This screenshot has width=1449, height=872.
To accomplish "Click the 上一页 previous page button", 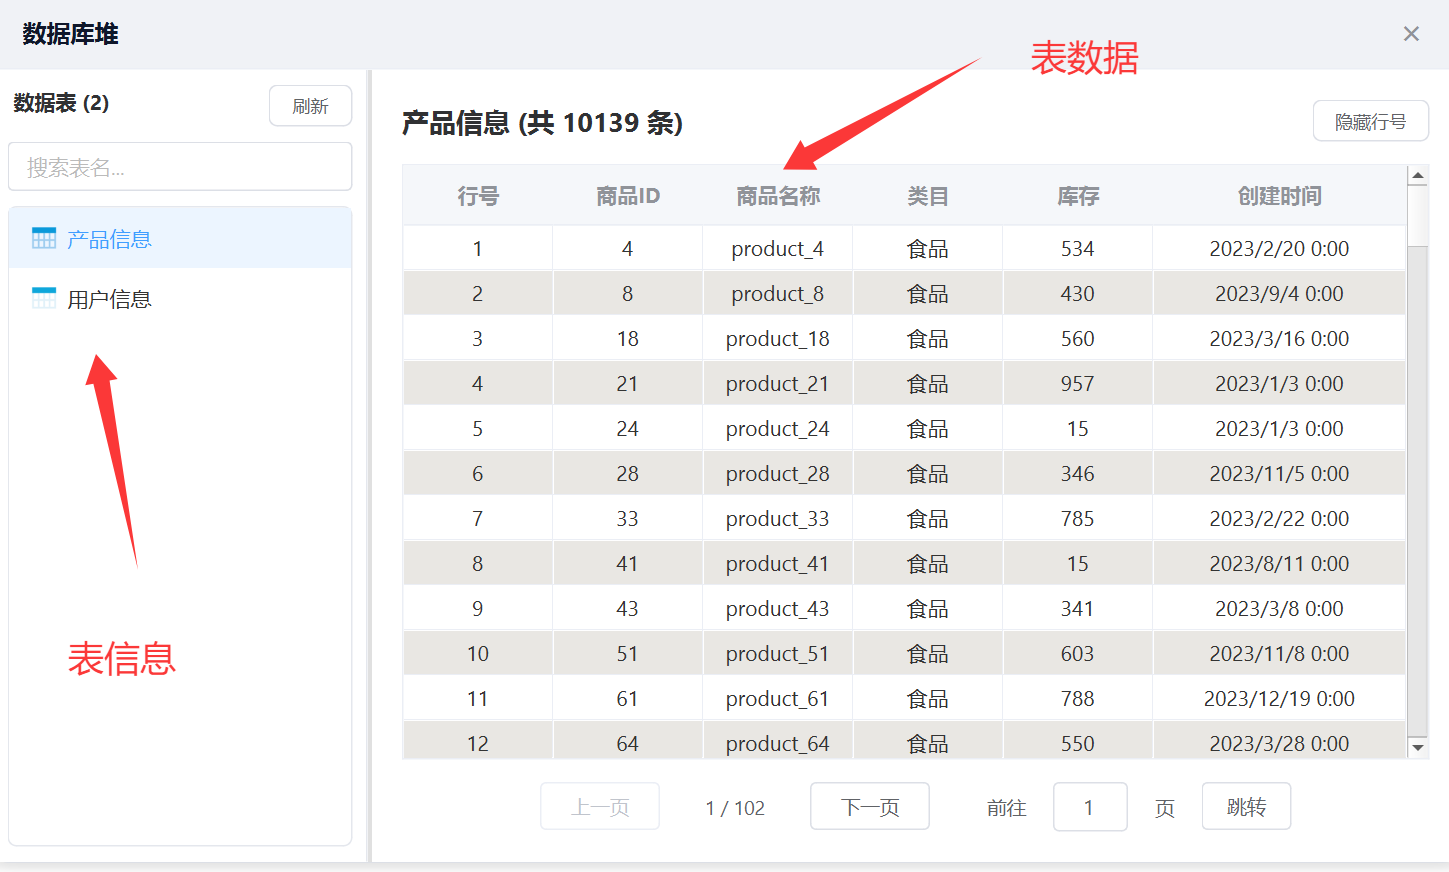I will (600, 807).
